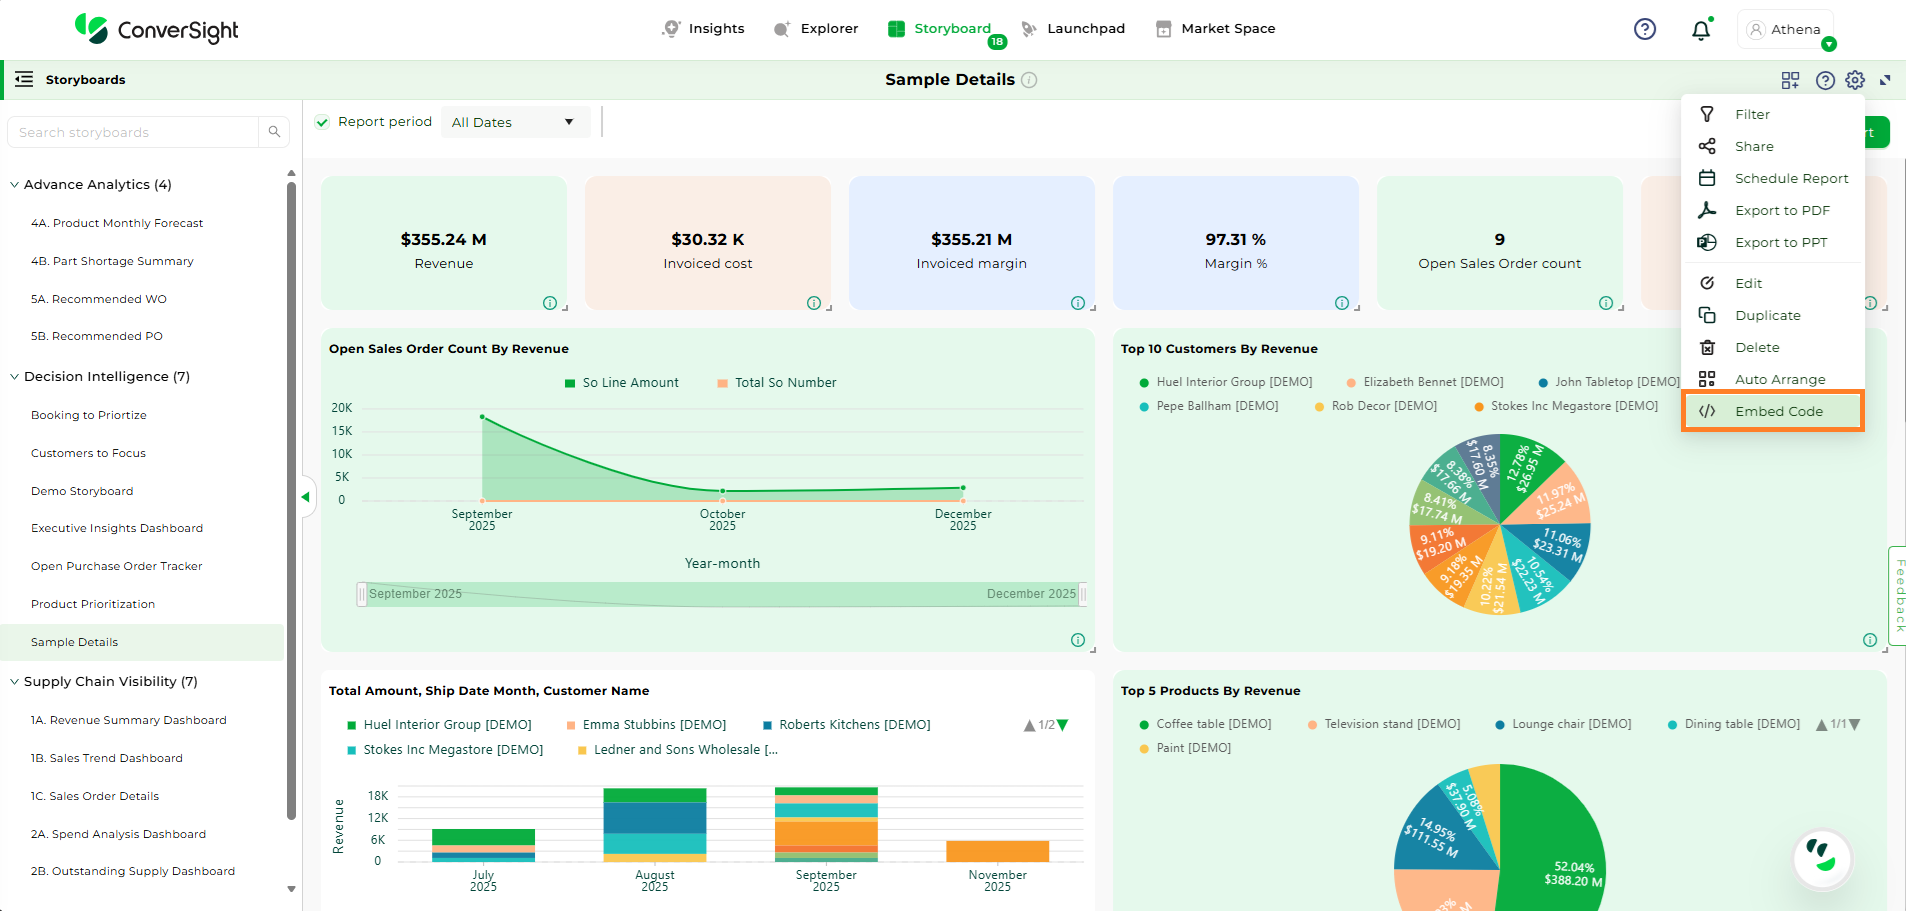Toggle the Report period checkbox
Viewport: 1906px width, 911px height.
point(322,122)
